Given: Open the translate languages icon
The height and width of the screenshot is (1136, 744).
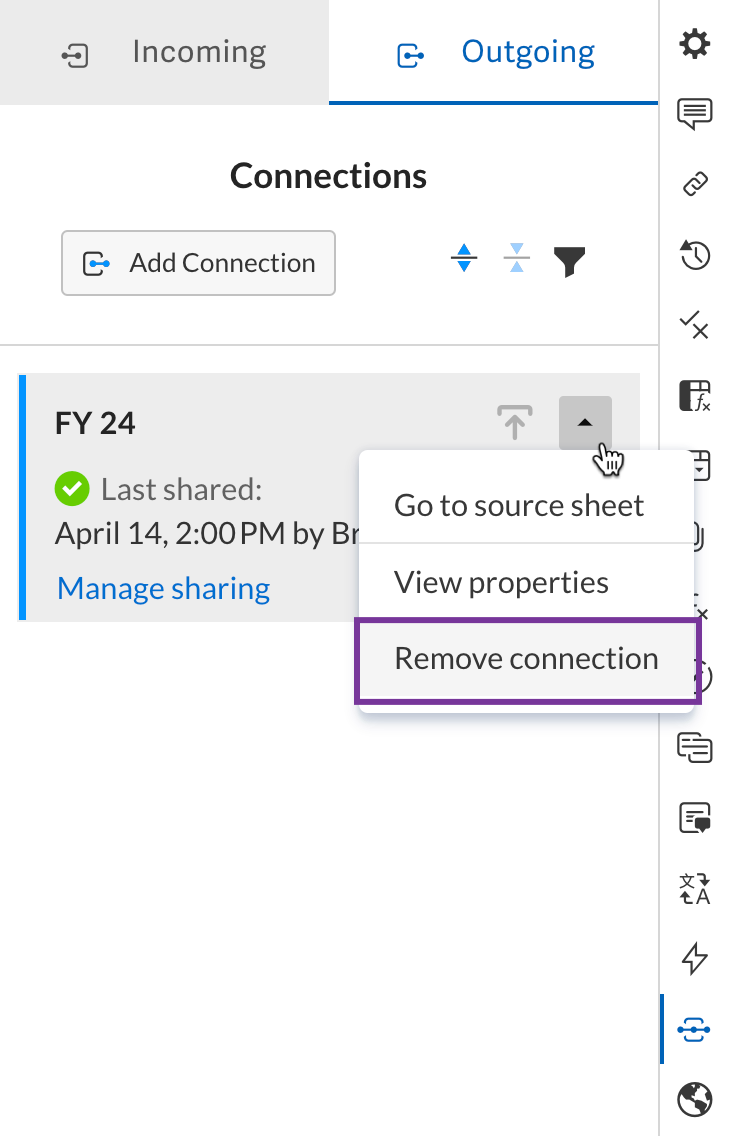Looking at the screenshot, I should tap(694, 888).
